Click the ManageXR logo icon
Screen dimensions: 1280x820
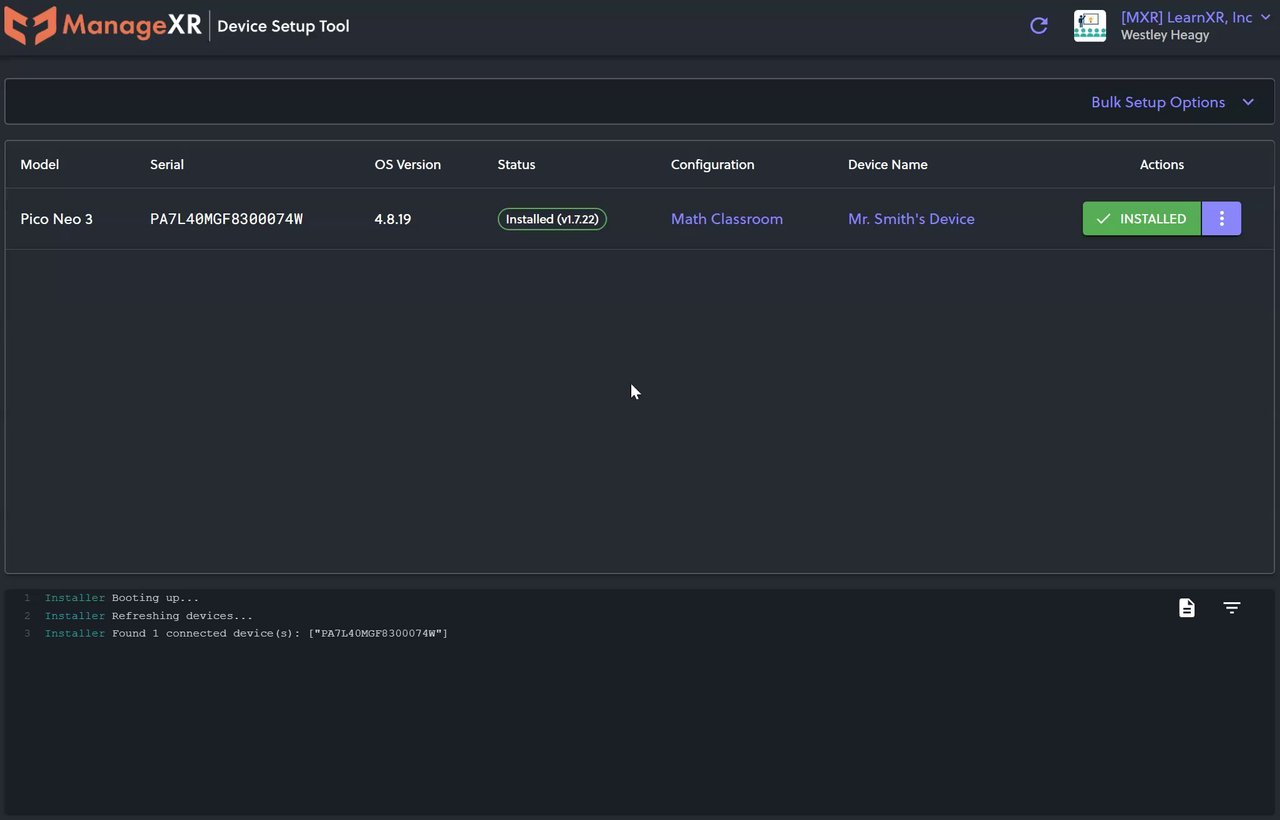(x=30, y=26)
